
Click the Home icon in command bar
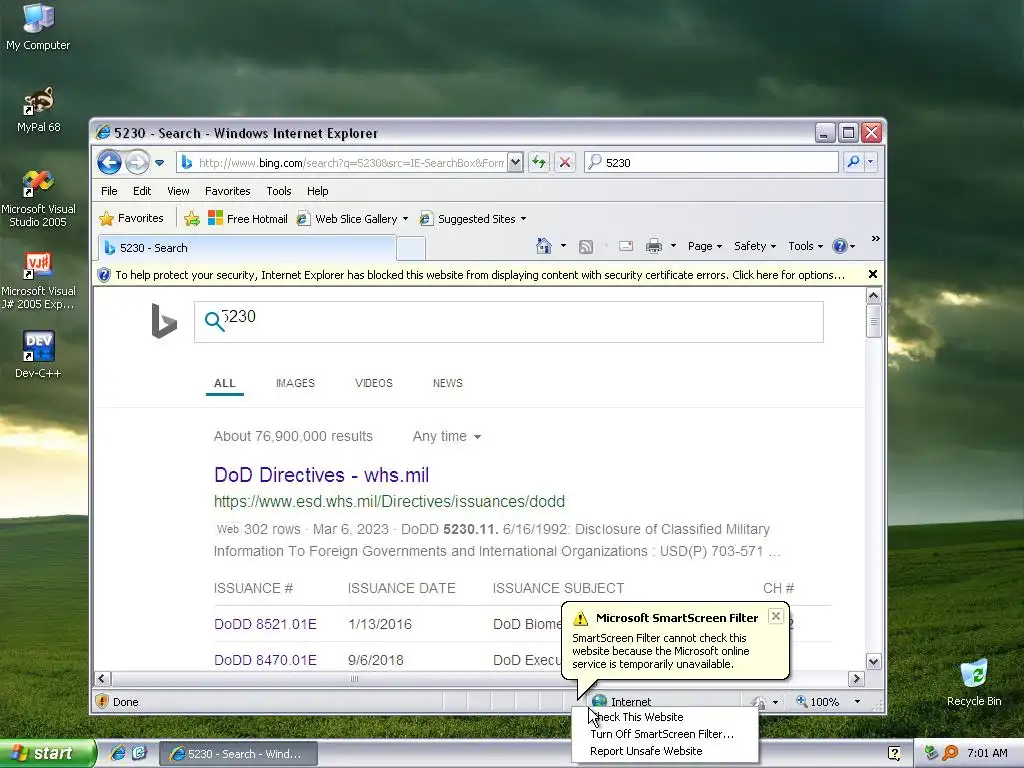pos(543,246)
